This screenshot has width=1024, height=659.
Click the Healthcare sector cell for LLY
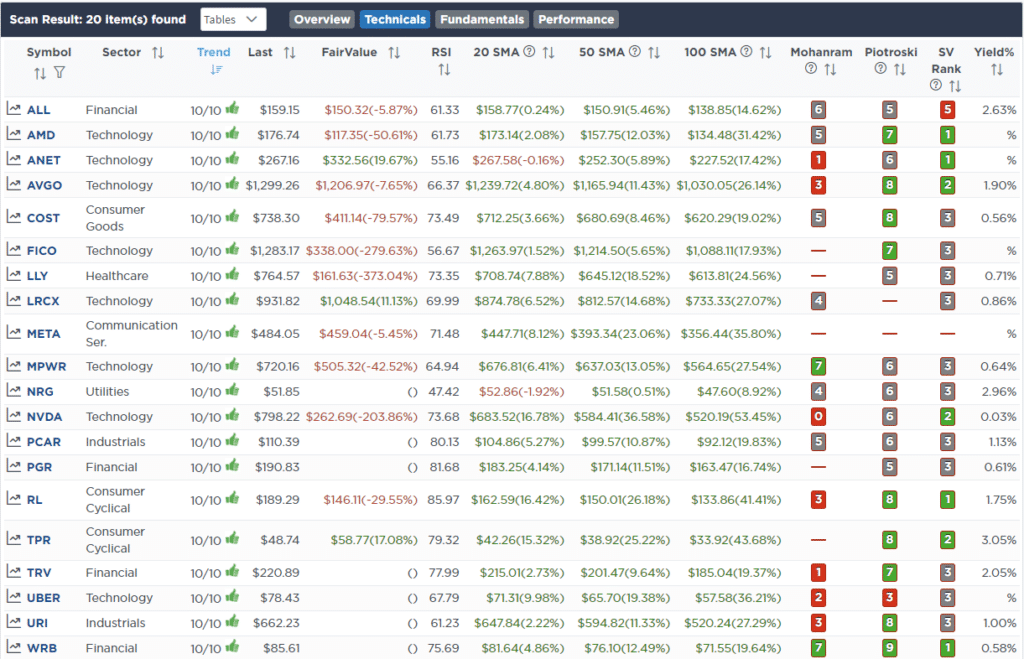click(117, 276)
